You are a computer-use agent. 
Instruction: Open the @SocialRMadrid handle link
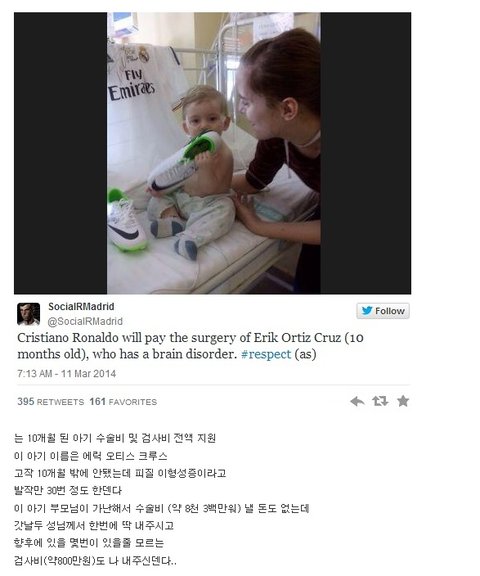click(x=85, y=321)
